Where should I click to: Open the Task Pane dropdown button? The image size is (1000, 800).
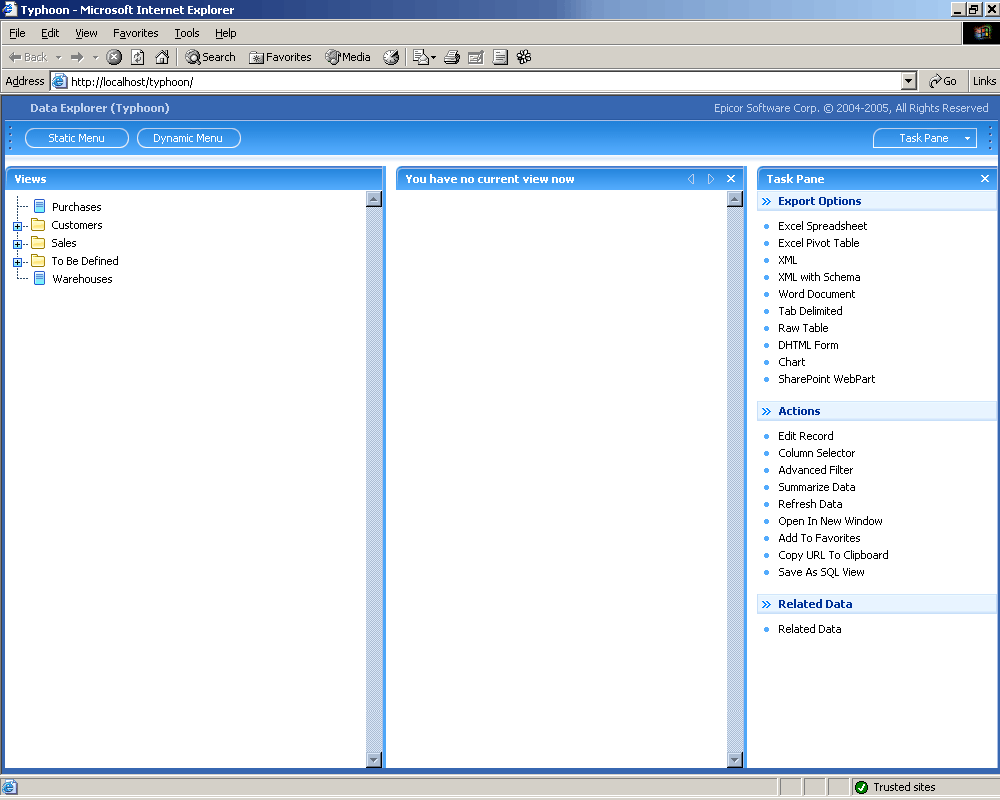click(x=925, y=138)
